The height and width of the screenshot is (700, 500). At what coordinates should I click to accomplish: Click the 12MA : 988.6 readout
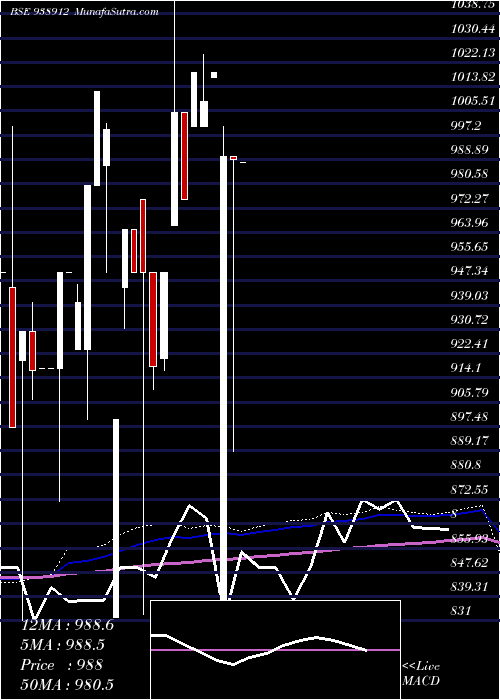tap(67, 625)
